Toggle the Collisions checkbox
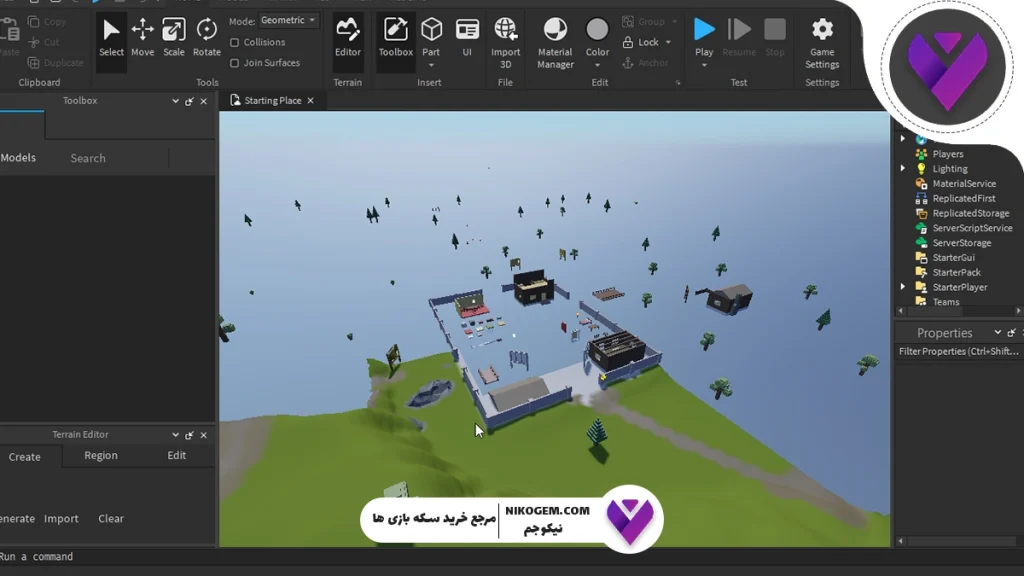Screen dimensions: 1024x576 234,42
